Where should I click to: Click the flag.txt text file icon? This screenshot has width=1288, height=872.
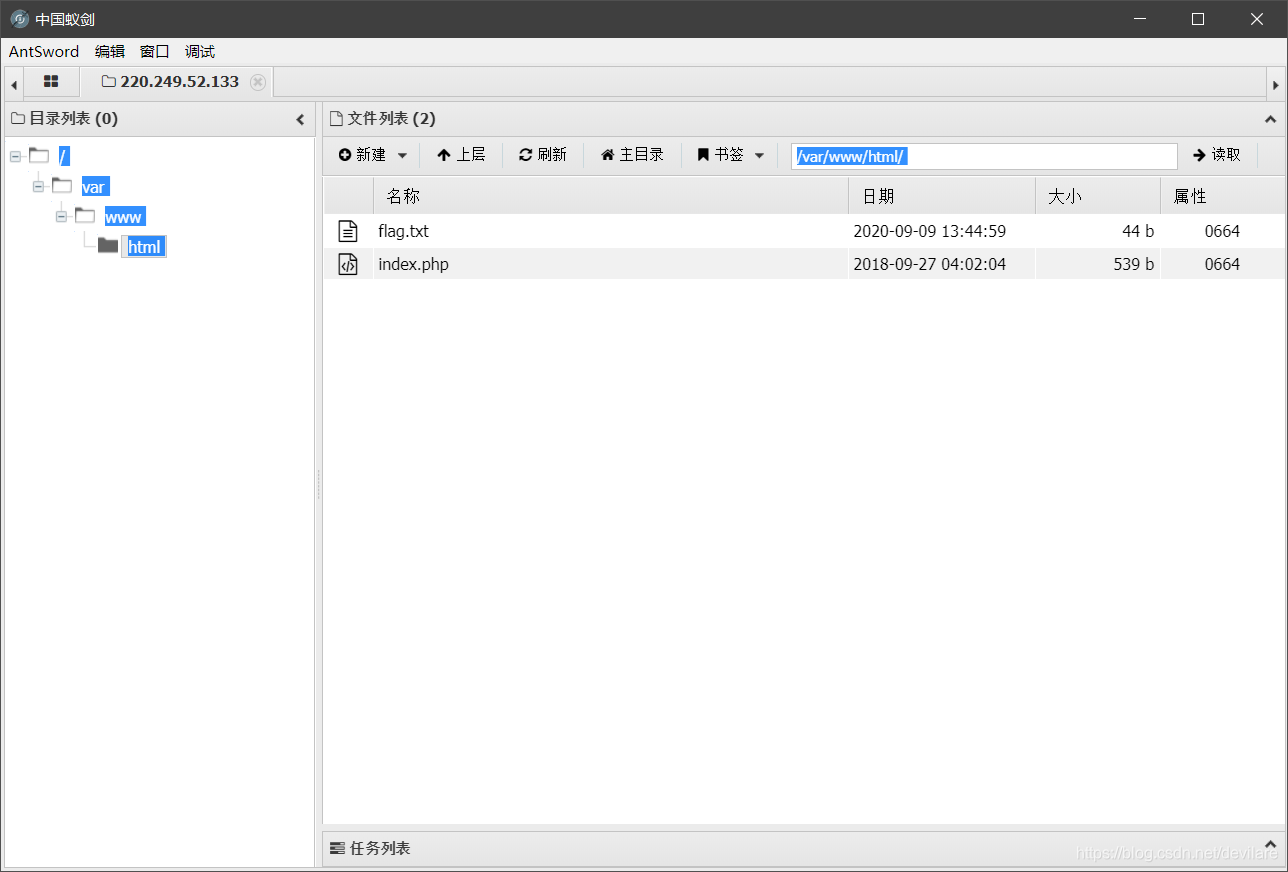coord(347,231)
